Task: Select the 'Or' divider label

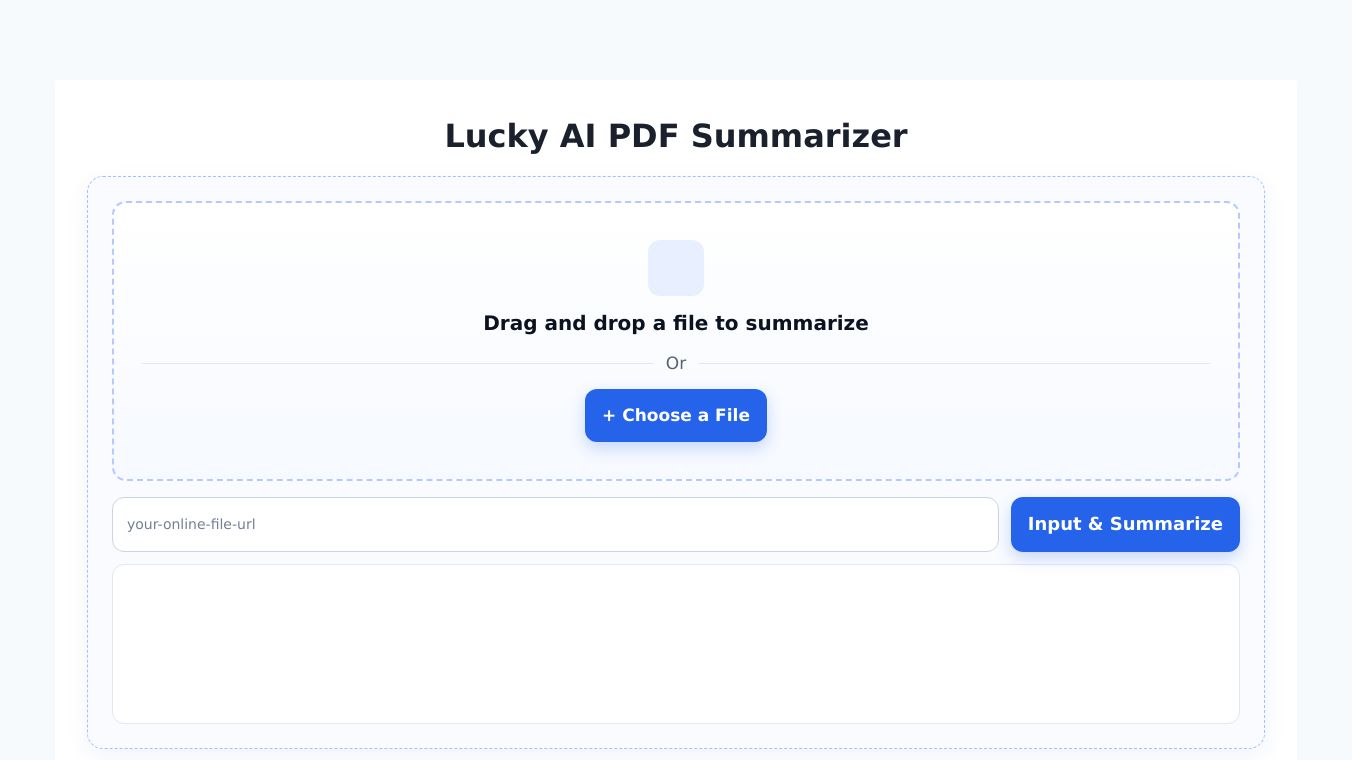Action: pos(676,363)
